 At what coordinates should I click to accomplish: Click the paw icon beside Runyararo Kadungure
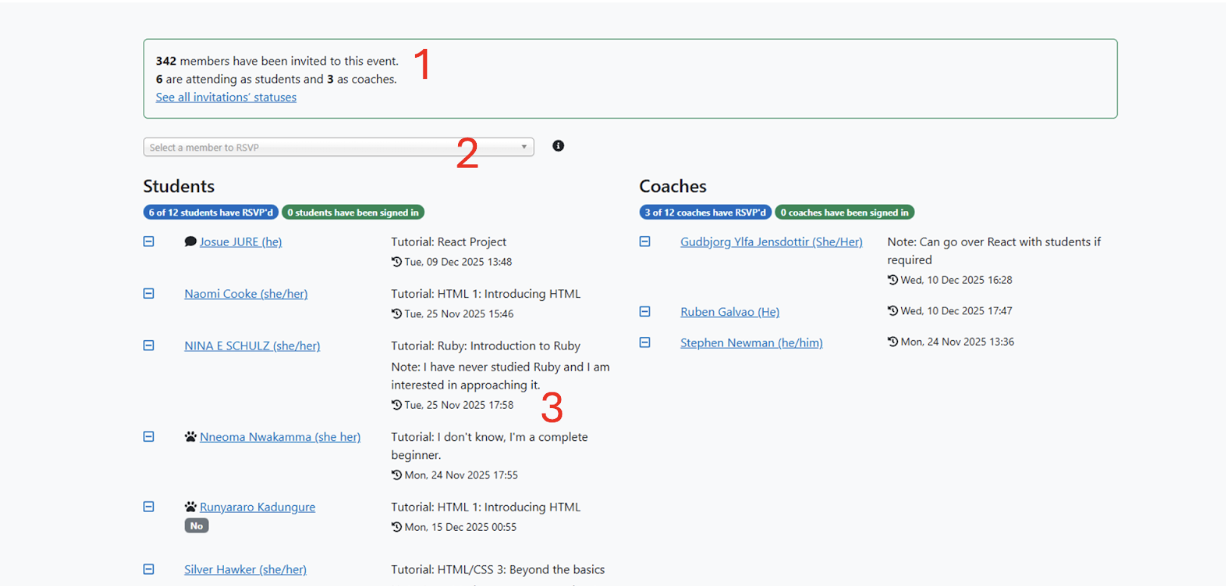(x=190, y=507)
